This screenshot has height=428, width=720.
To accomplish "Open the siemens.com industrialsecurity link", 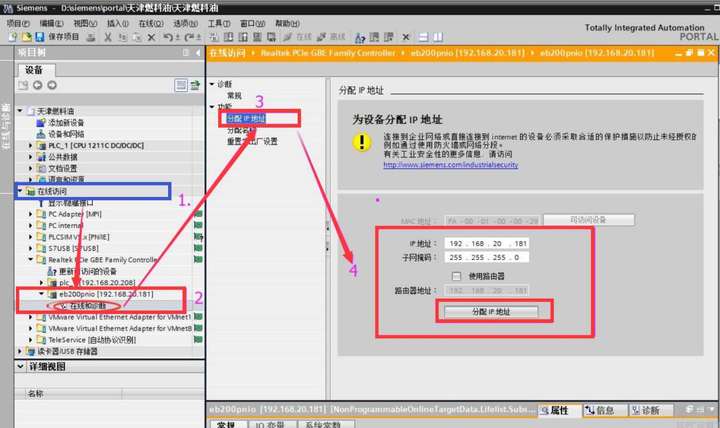I will coord(450,164).
